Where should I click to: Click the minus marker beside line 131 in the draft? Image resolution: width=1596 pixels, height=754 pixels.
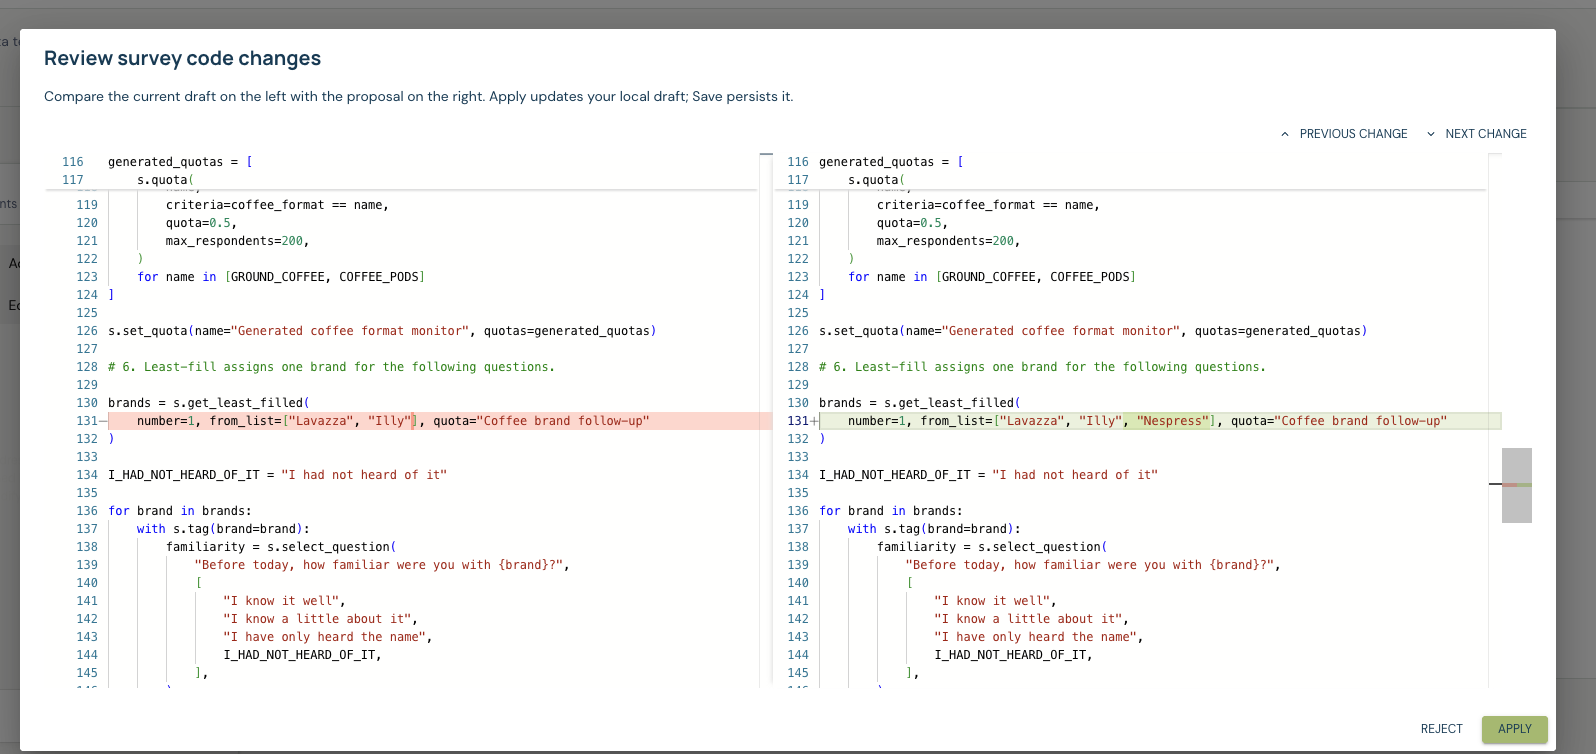[x=103, y=421]
